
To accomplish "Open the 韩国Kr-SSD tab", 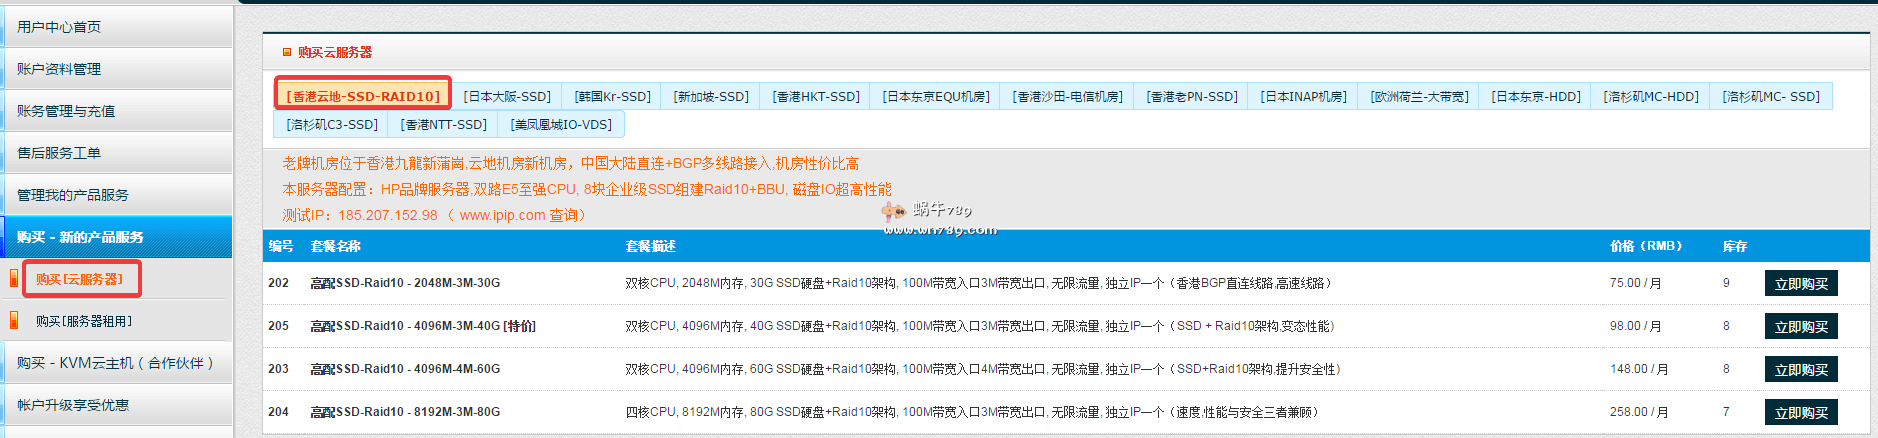I will click(x=612, y=96).
